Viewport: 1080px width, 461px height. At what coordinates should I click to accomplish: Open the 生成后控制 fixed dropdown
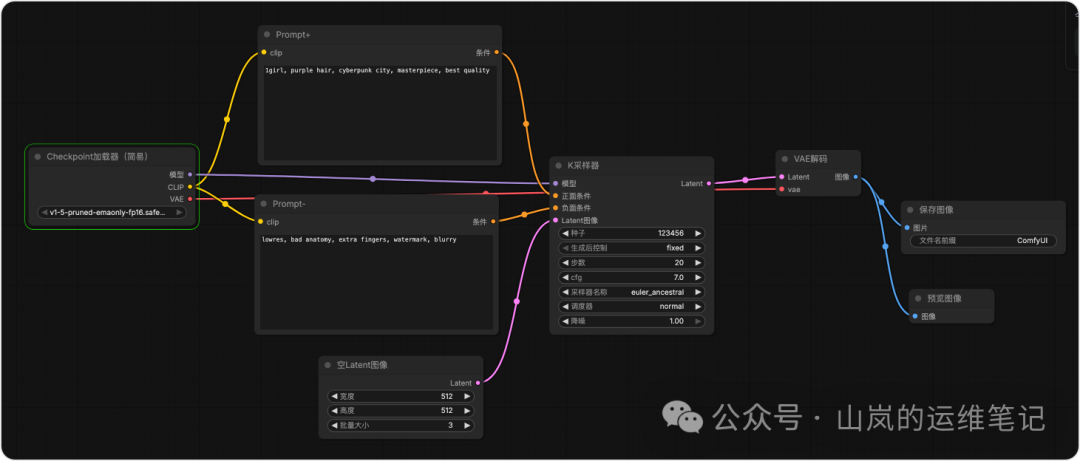click(632, 248)
